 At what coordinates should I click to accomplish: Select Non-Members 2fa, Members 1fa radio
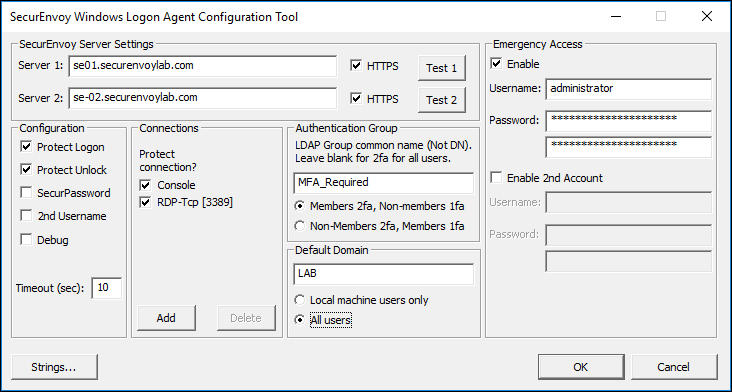pyautogui.click(x=300, y=226)
